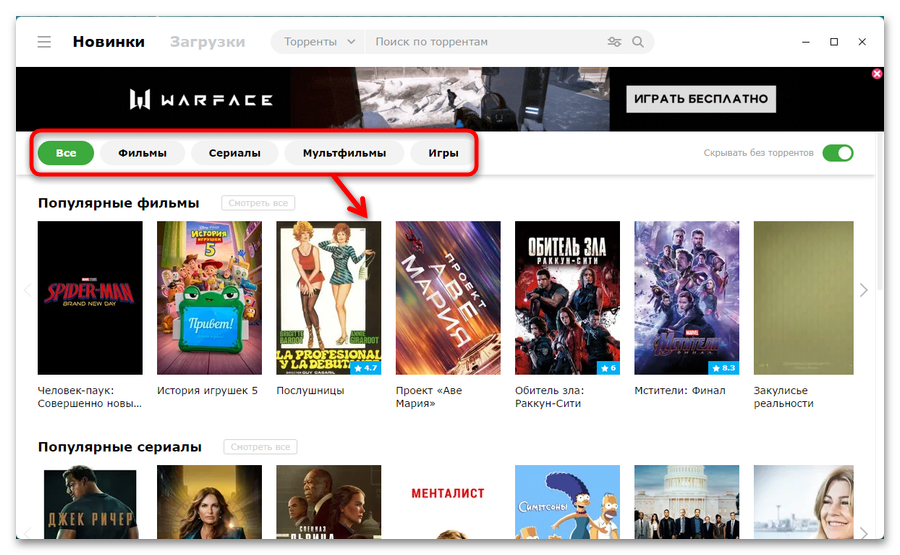Select the Мультфильмы filter
This screenshot has width=900, height=555.
(x=344, y=153)
